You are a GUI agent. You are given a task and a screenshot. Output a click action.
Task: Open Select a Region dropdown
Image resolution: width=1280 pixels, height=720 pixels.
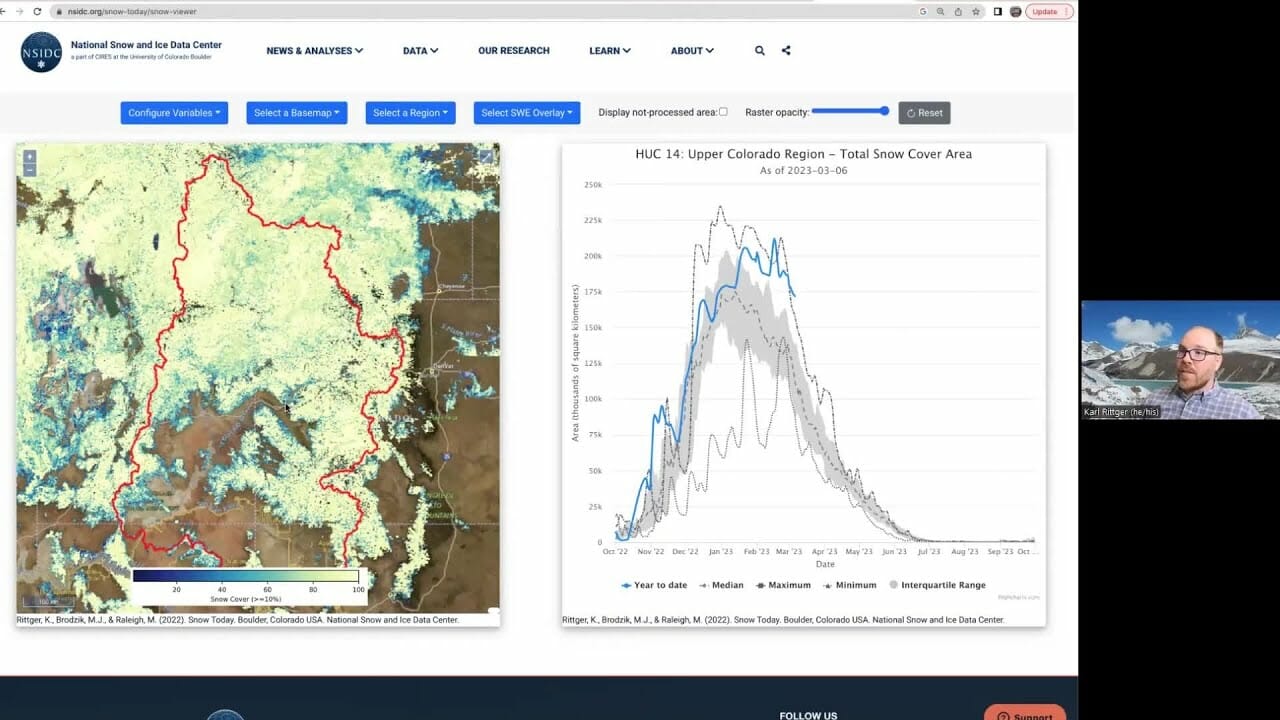click(x=410, y=113)
